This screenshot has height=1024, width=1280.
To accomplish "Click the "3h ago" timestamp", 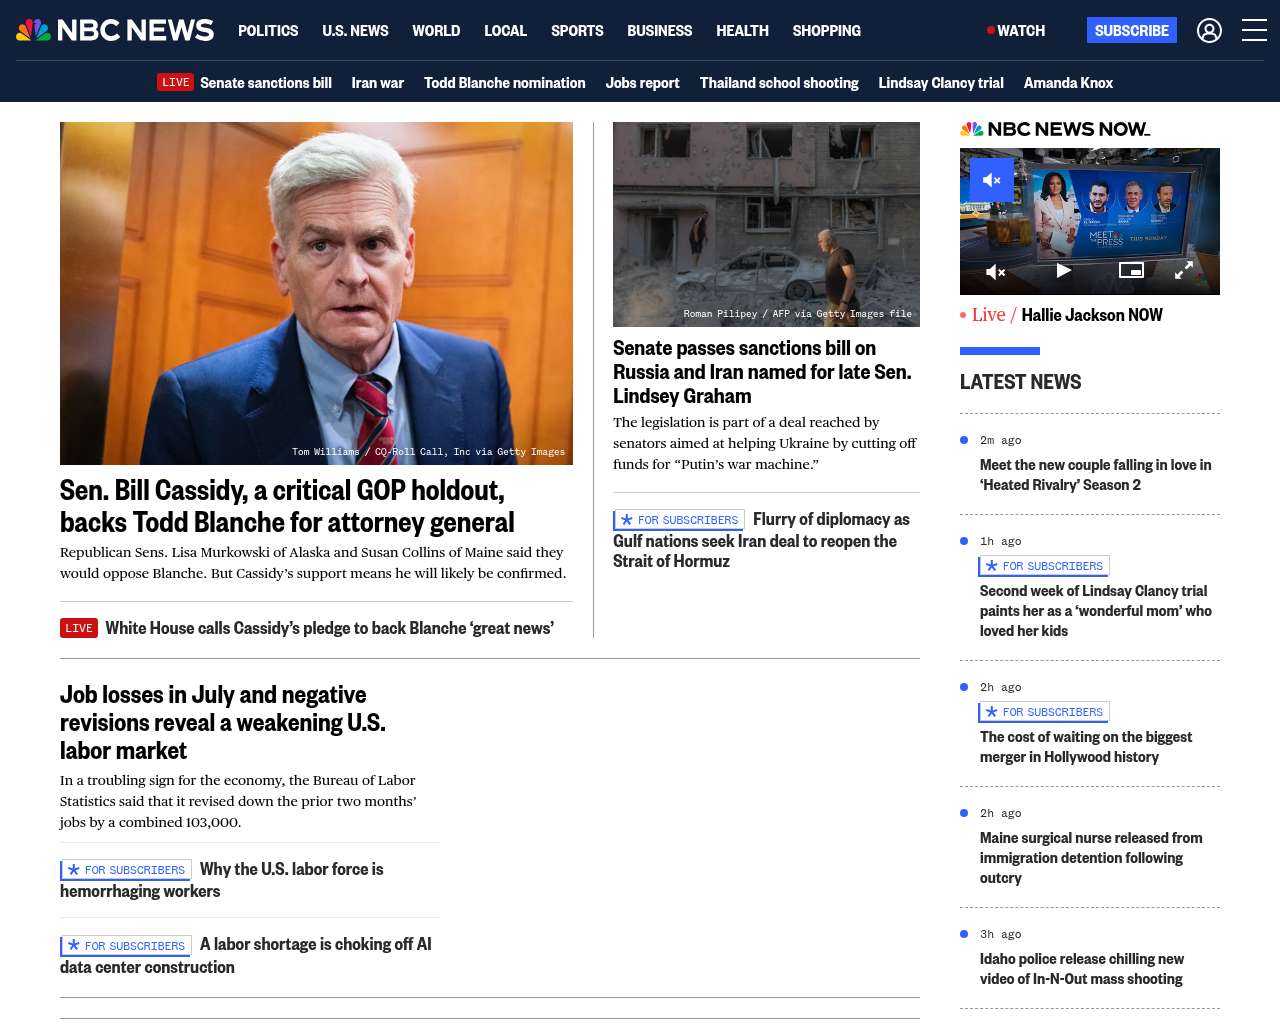I will [x=1001, y=934].
